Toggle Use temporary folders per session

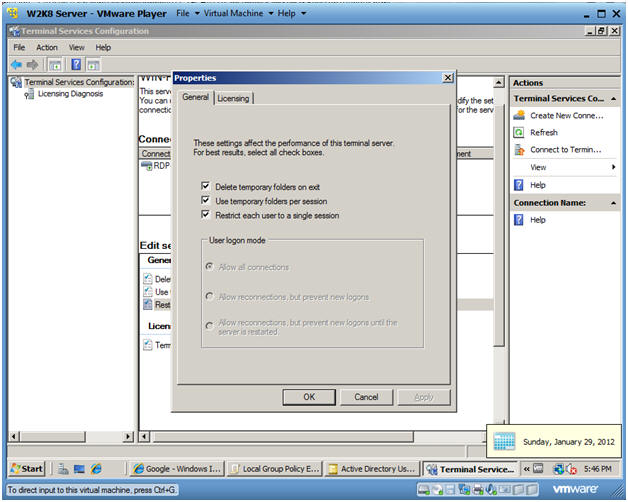click(205, 200)
